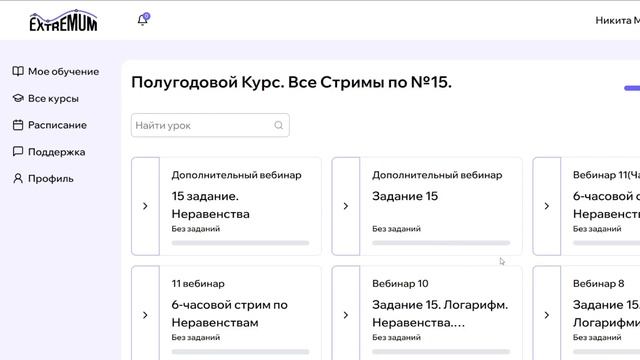Expand the 'Вебинар 8' card chevron
This screenshot has height=360, width=640.
547,315
